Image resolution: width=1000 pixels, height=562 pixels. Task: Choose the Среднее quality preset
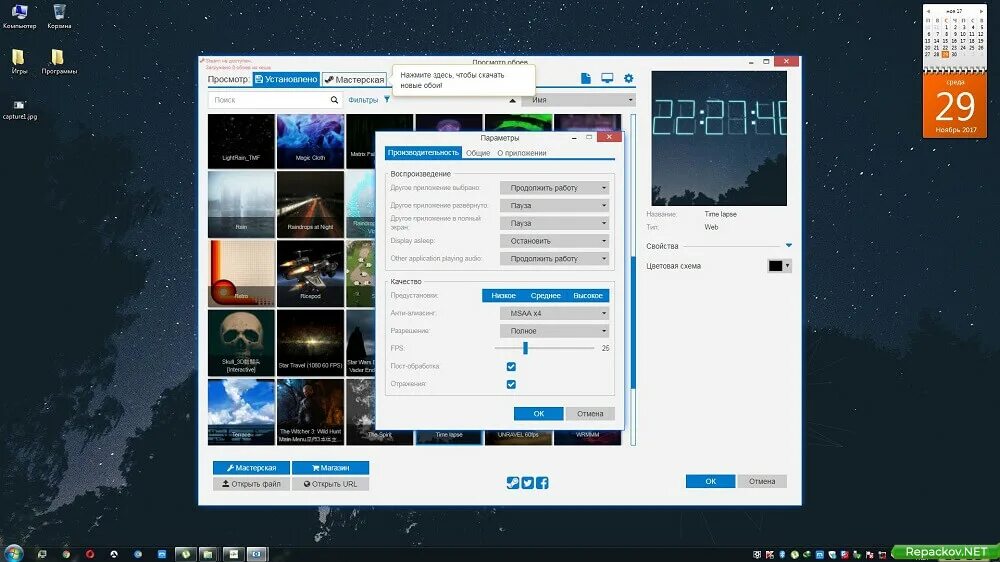(x=545, y=295)
